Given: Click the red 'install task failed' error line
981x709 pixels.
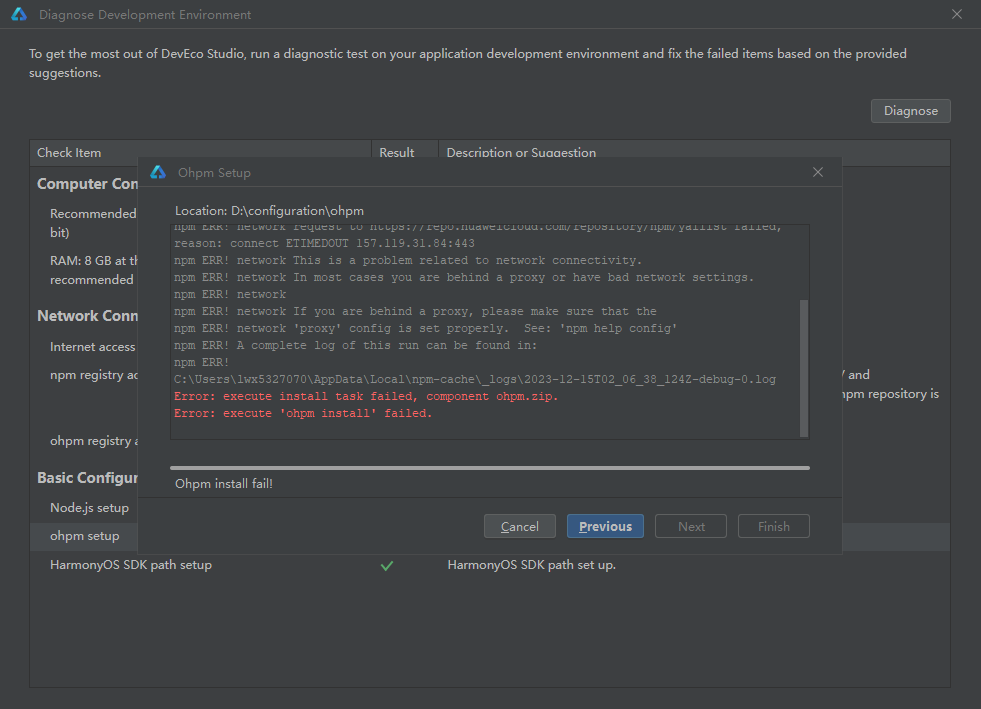Looking at the screenshot, I should coord(366,396).
